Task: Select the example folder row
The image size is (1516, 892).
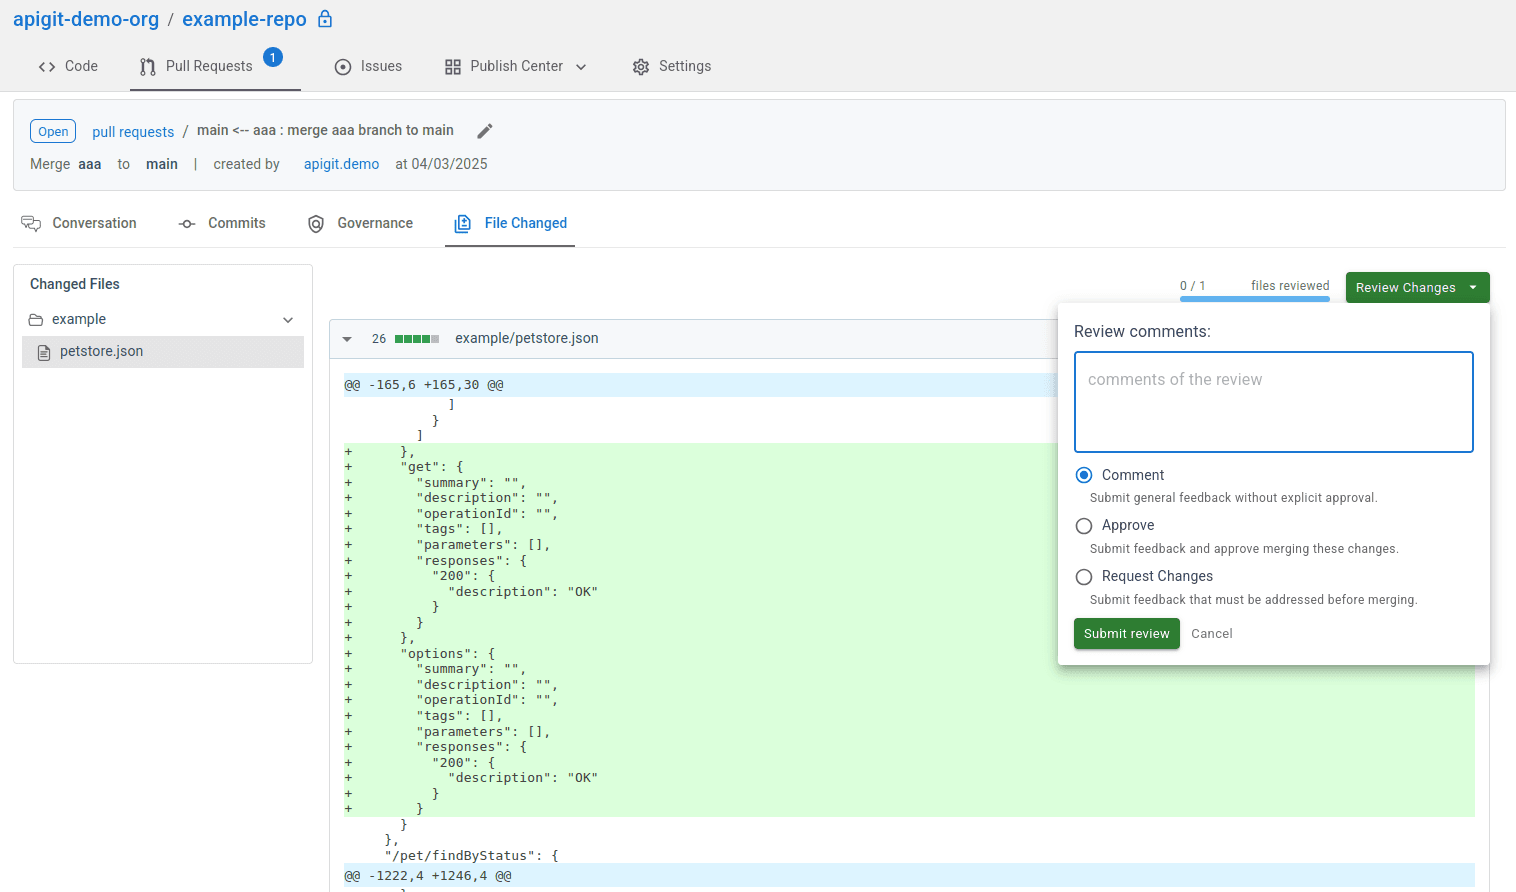Action: (163, 320)
